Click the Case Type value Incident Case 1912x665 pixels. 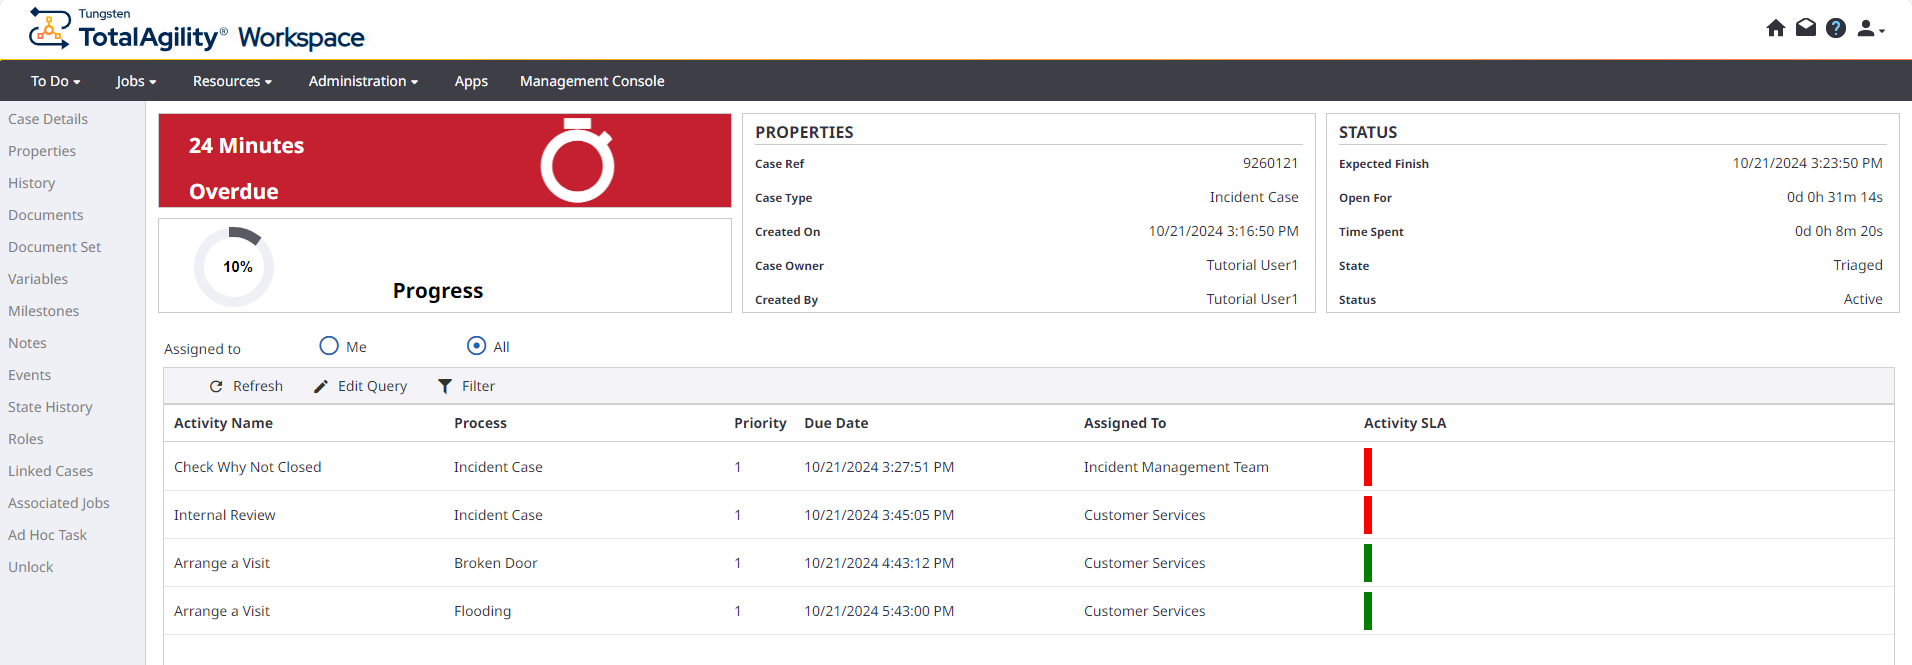pos(1254,197)
